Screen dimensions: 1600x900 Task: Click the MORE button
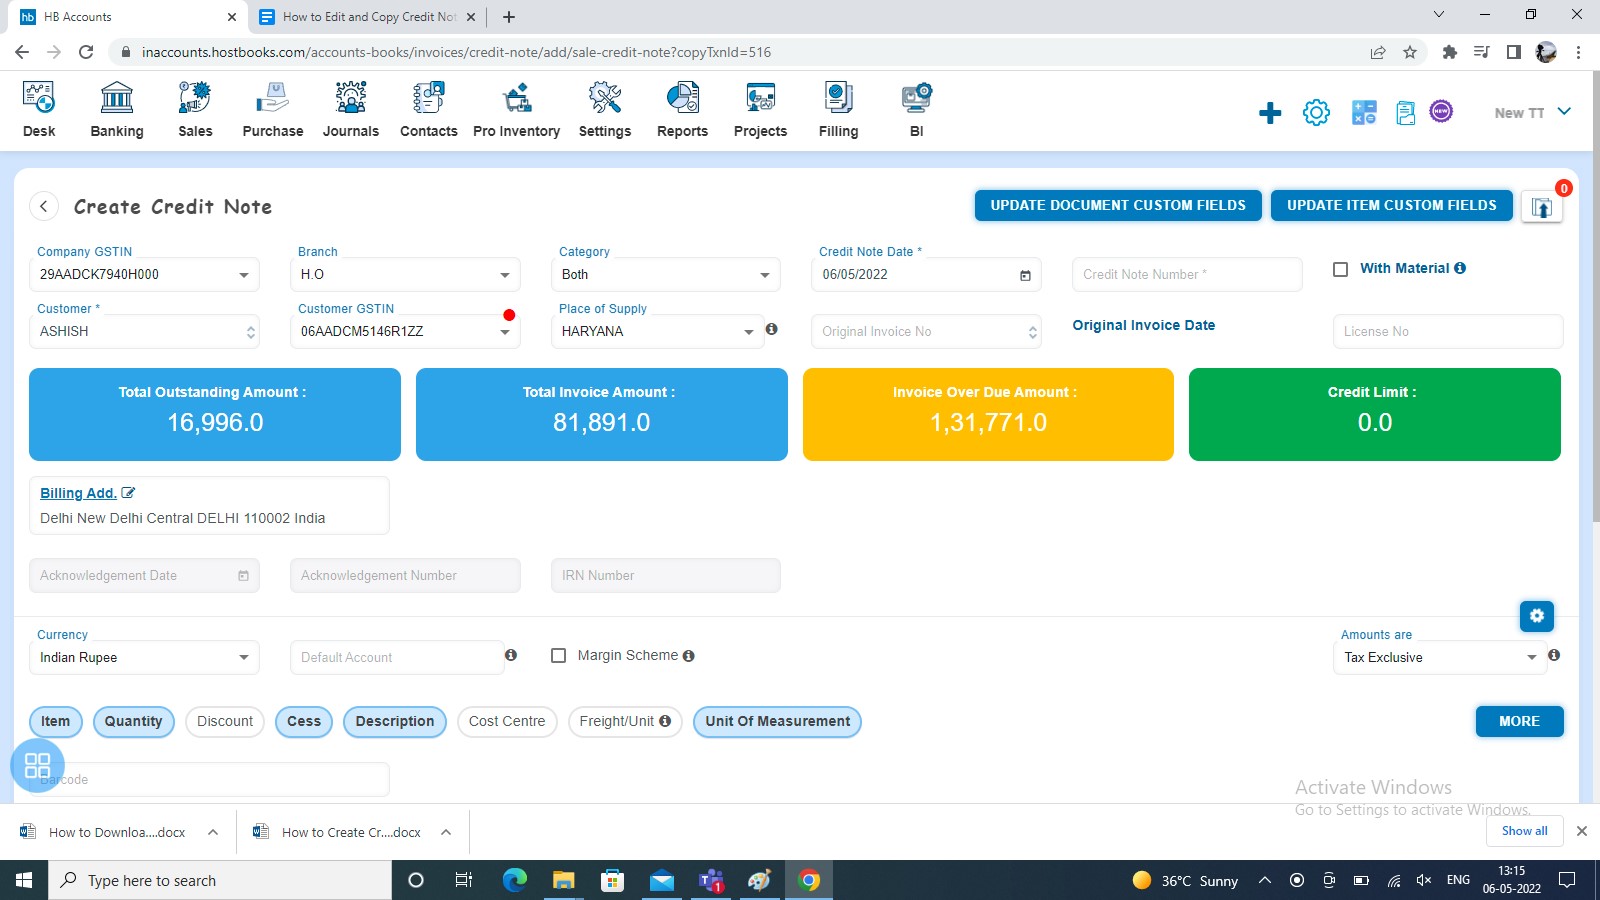click(1520, 721)
